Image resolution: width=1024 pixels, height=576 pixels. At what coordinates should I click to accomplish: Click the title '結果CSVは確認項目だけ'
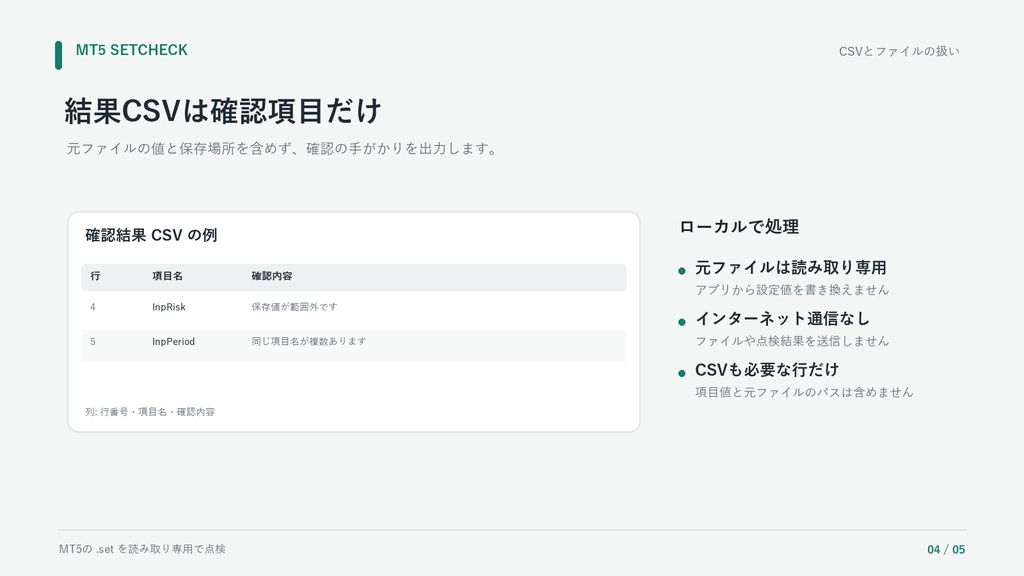click(x=222, y=111)
